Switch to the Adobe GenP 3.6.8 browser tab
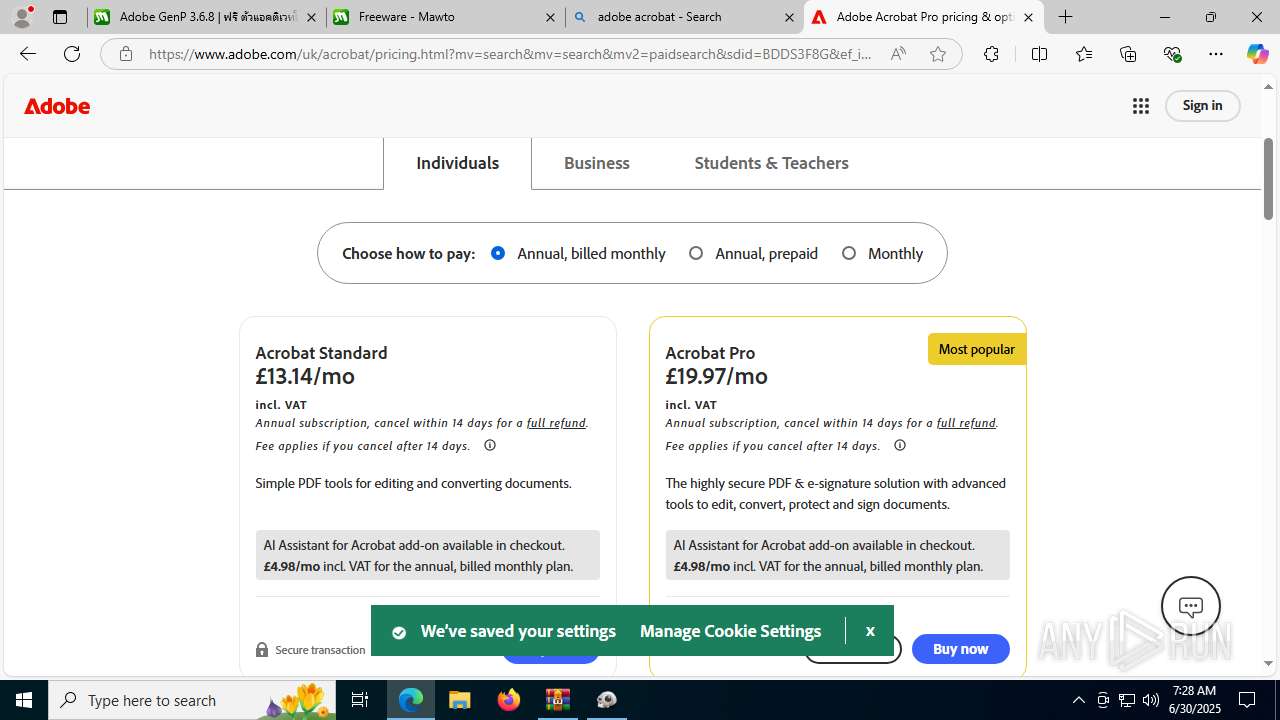 (x=196, y=17)
